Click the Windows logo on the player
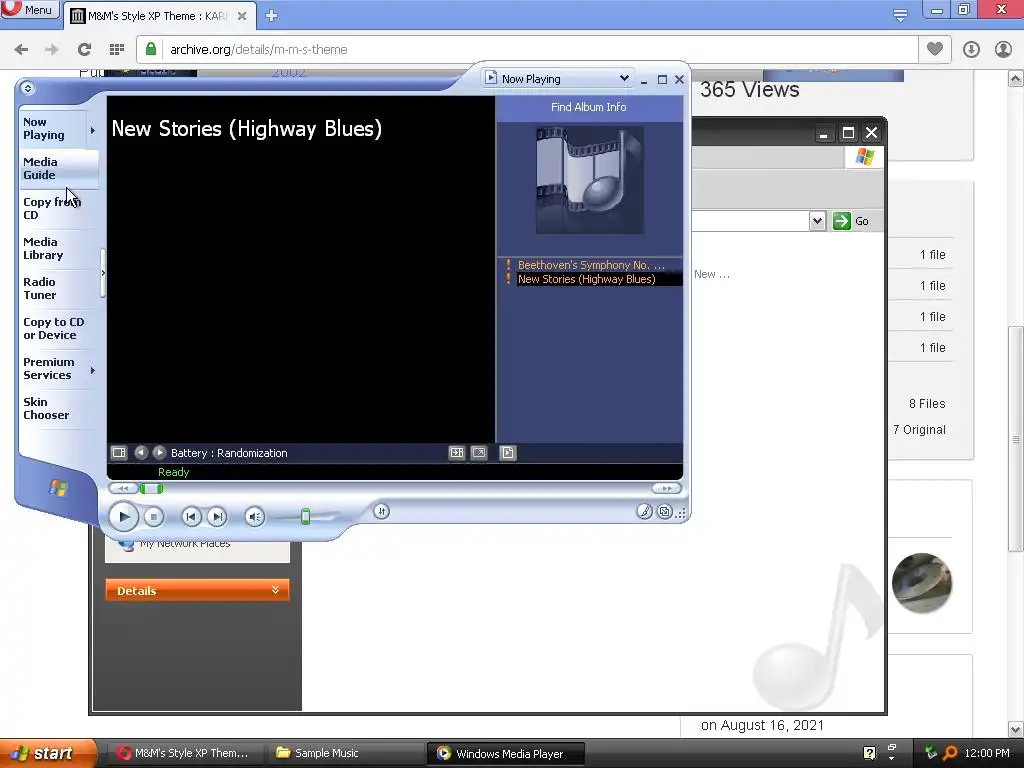 [58, 488]
